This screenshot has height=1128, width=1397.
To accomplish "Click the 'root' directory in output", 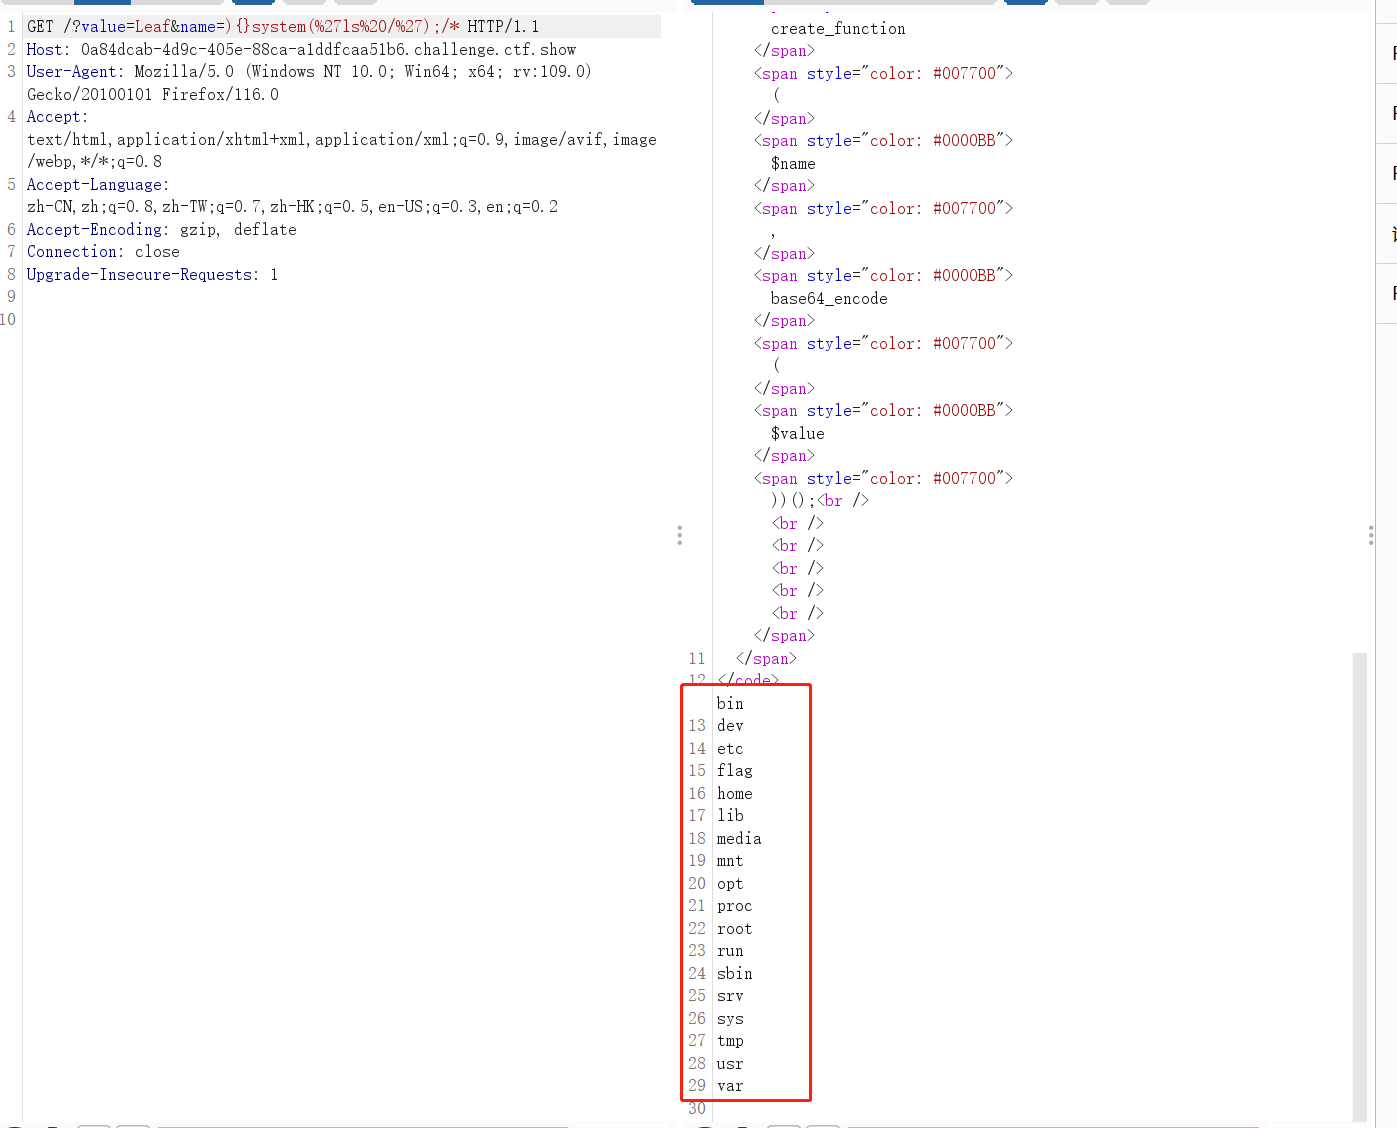I will pos(735,929).
